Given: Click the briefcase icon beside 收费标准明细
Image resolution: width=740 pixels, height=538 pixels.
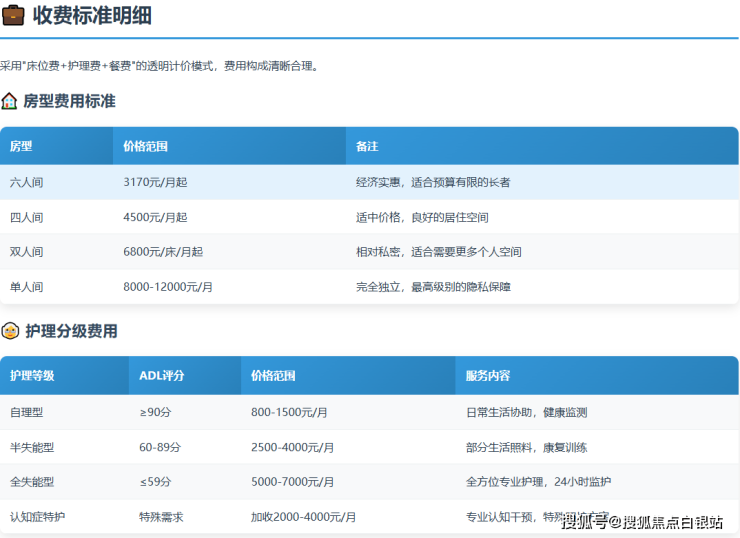Looking at the screenshot, I should tap(13, 15).
